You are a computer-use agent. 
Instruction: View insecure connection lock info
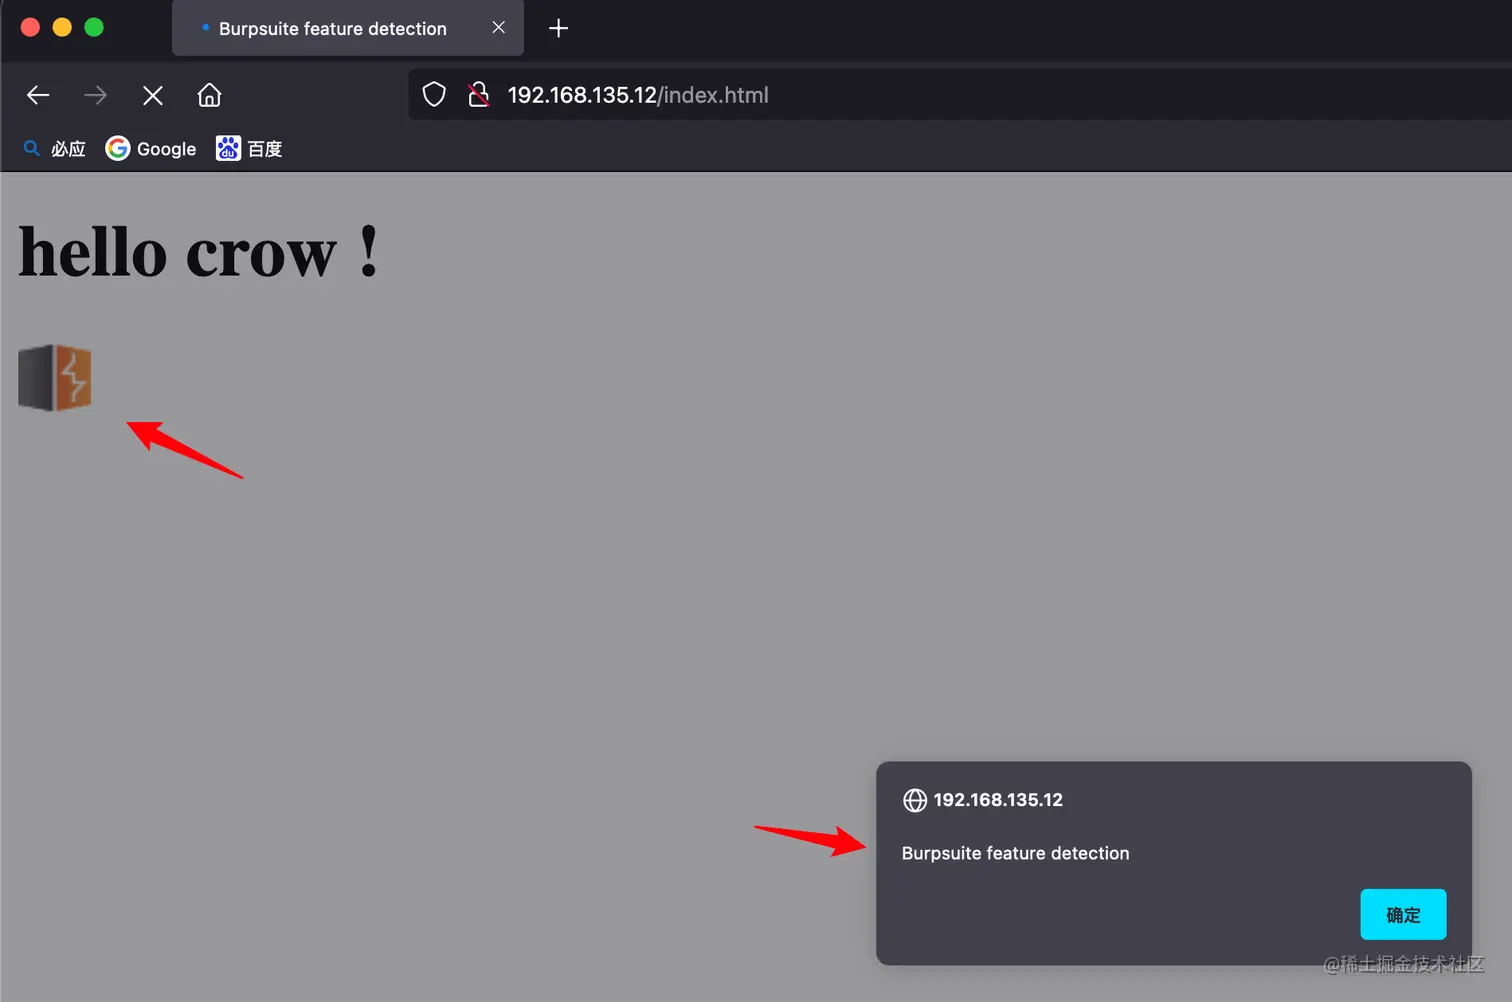point(479,95)
